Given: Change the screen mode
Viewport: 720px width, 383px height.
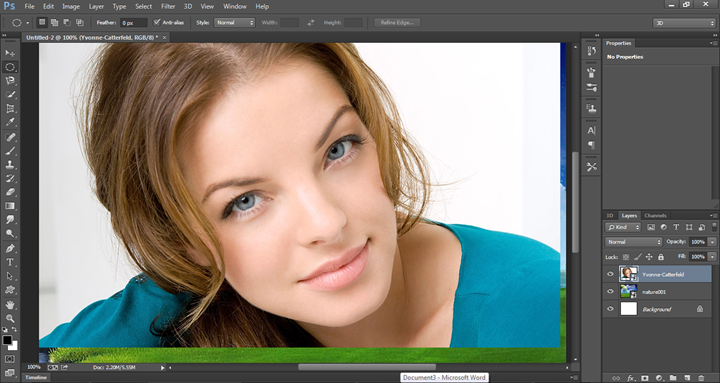Looking at the screenshot, I should (x=10, y=372).
